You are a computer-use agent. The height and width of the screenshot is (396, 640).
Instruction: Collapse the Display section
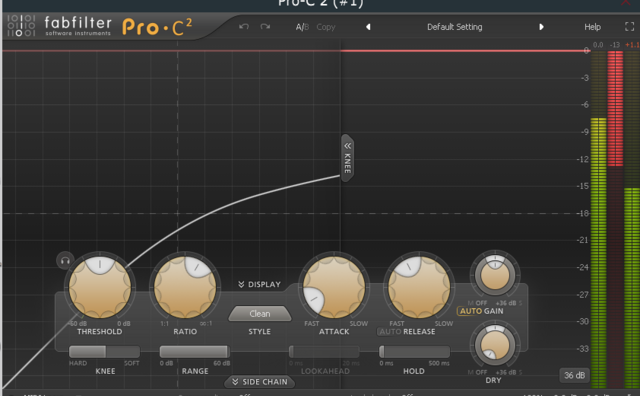pyautogui.click(x=260, y=284)
